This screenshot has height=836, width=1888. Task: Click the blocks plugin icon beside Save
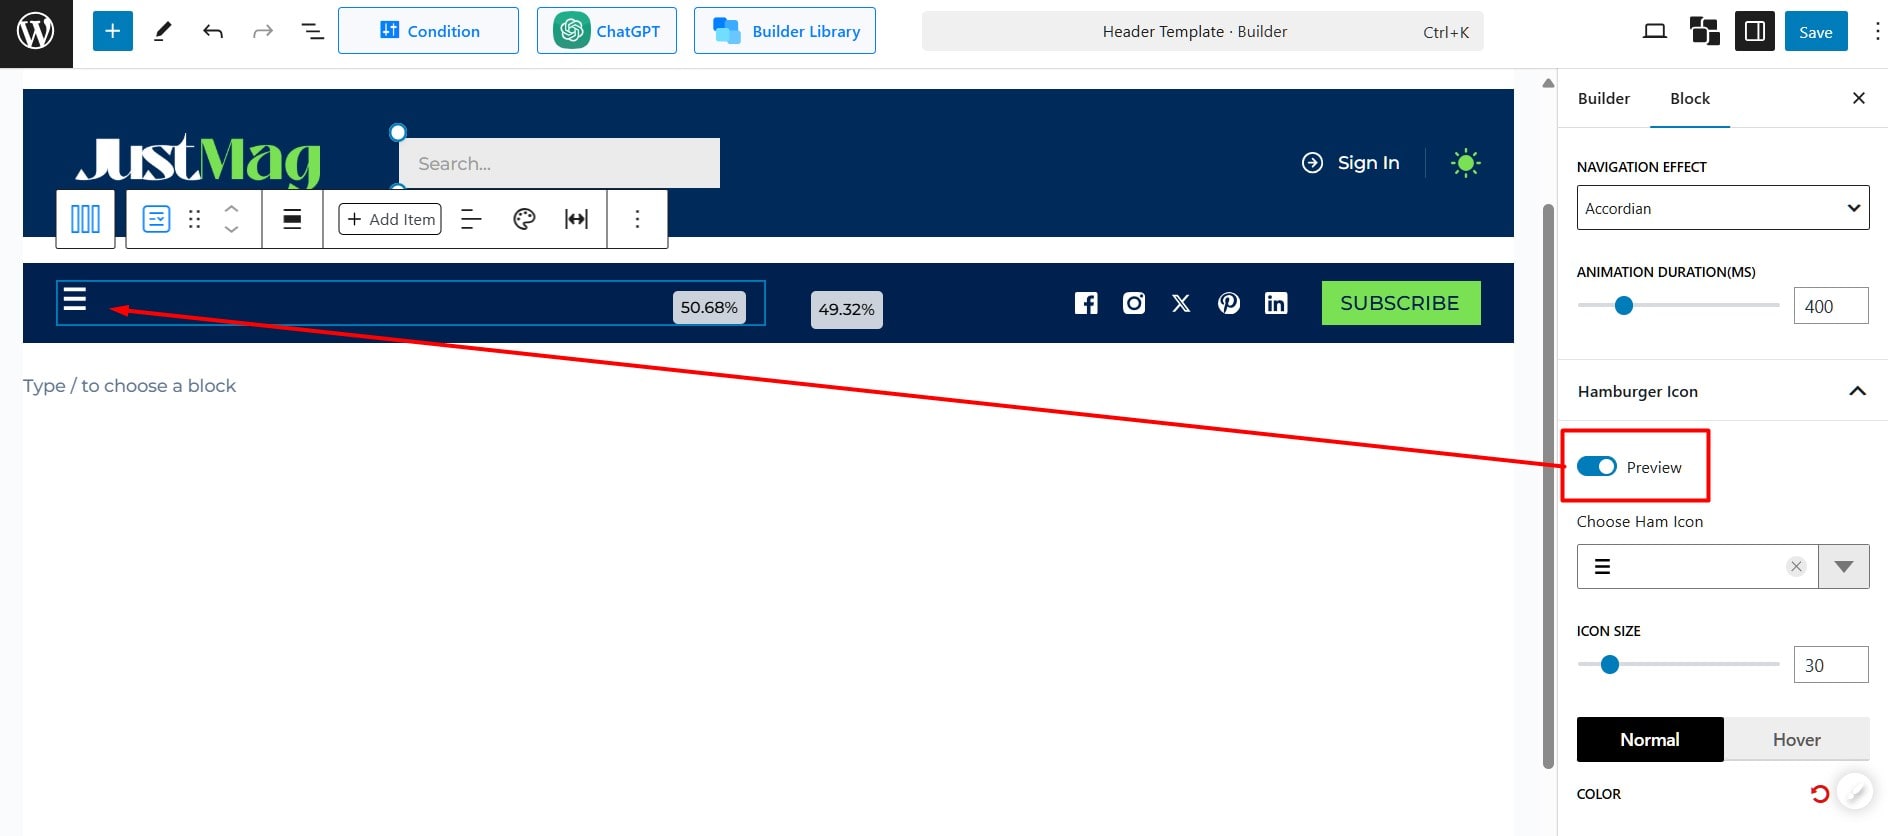click(1705, 31)
